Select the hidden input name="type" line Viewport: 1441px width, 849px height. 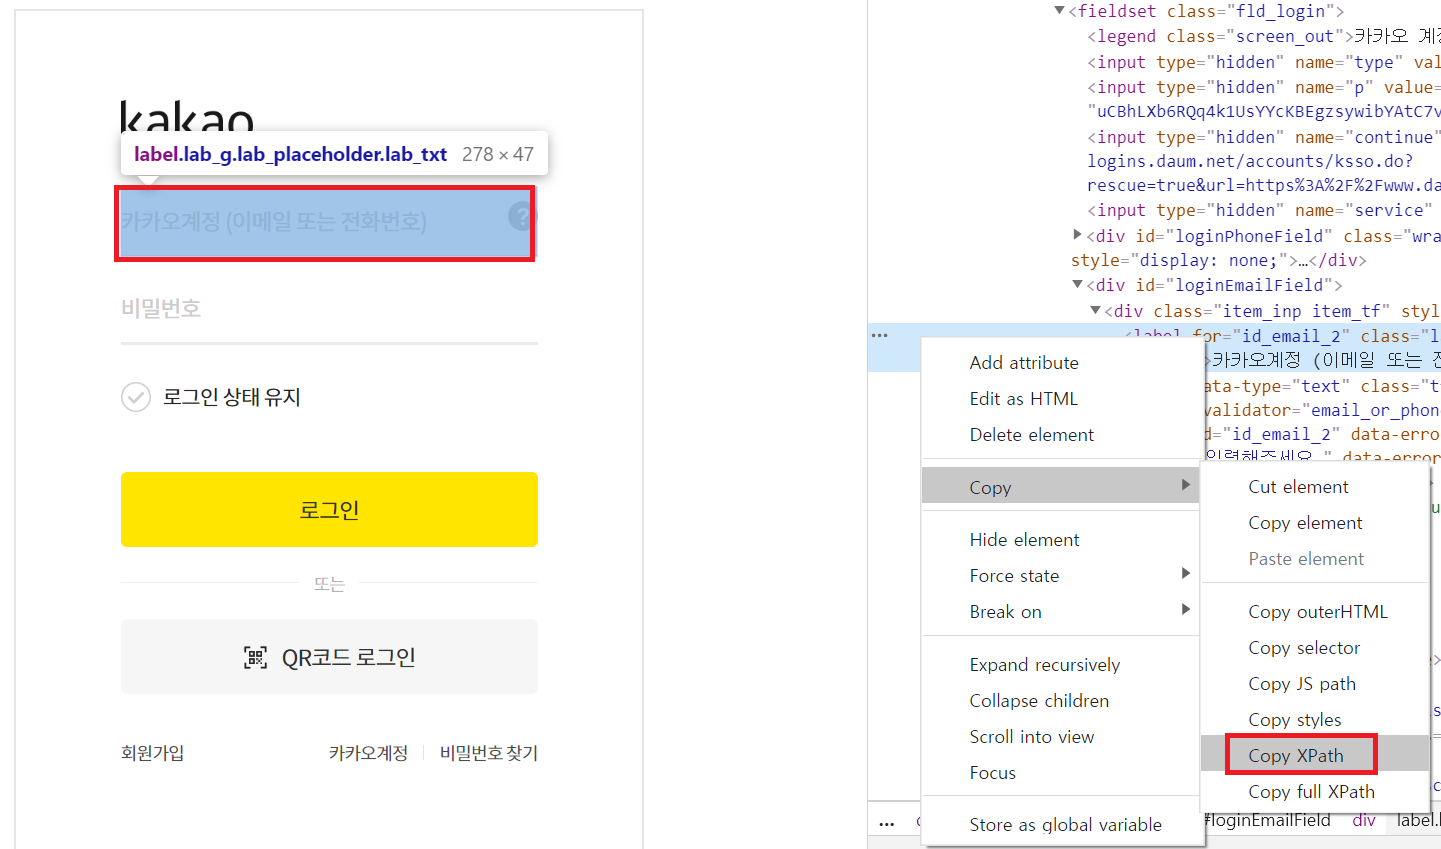coord(1264,62)
